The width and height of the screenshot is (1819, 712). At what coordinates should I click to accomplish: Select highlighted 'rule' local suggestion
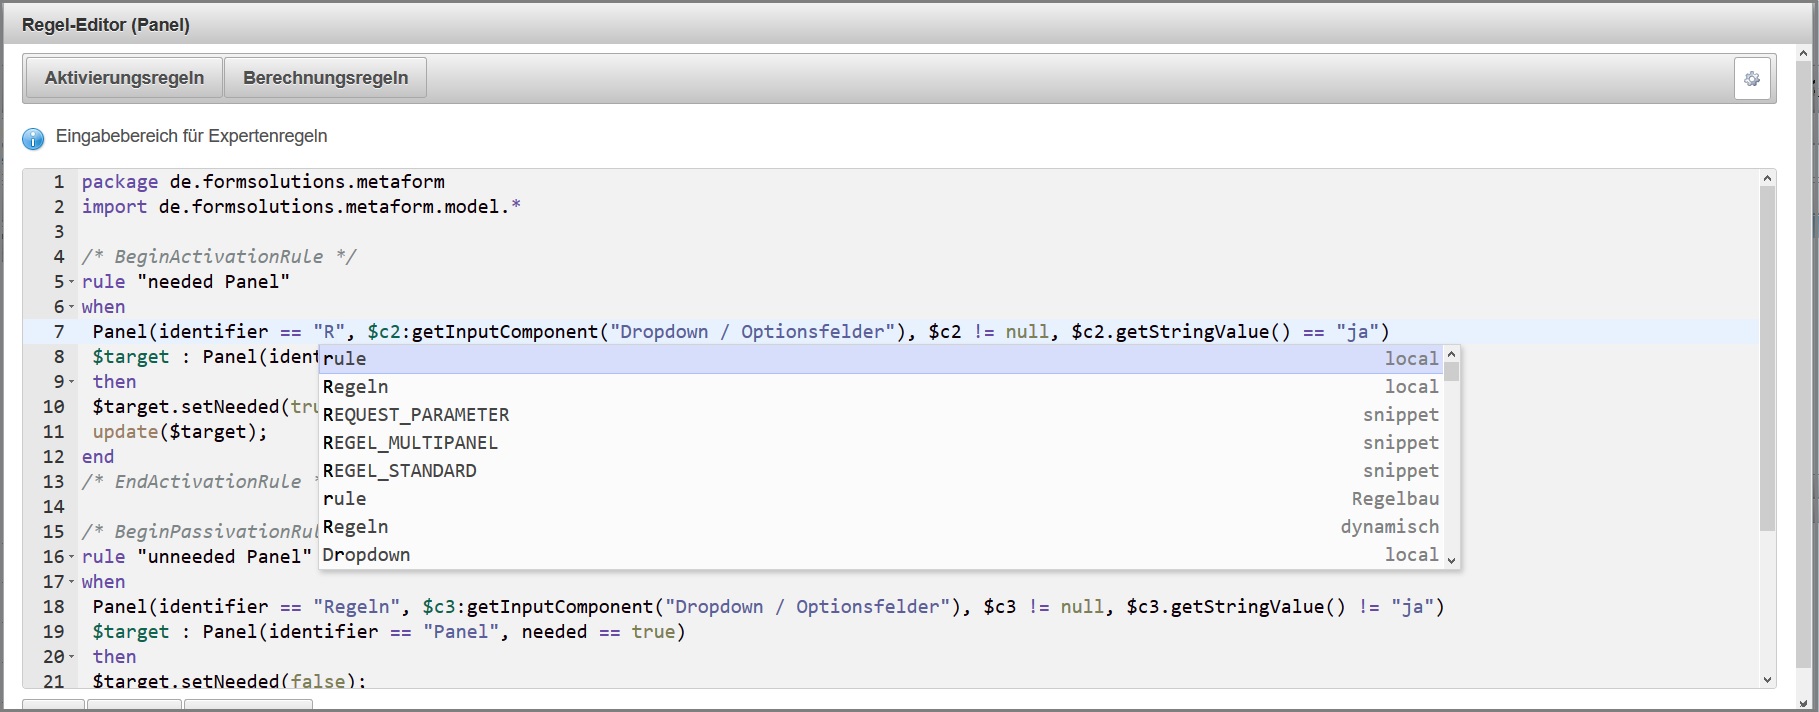(881, 359)
